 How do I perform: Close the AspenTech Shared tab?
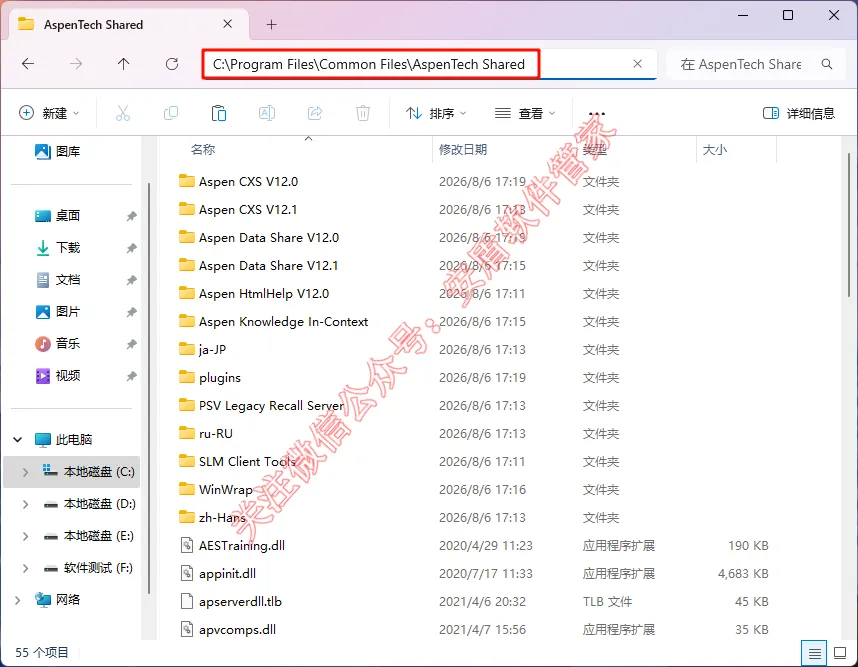228,24
